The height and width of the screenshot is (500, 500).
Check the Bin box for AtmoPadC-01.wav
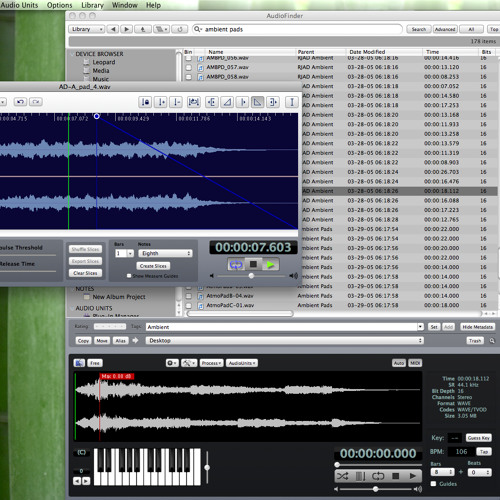coord(189,305)
